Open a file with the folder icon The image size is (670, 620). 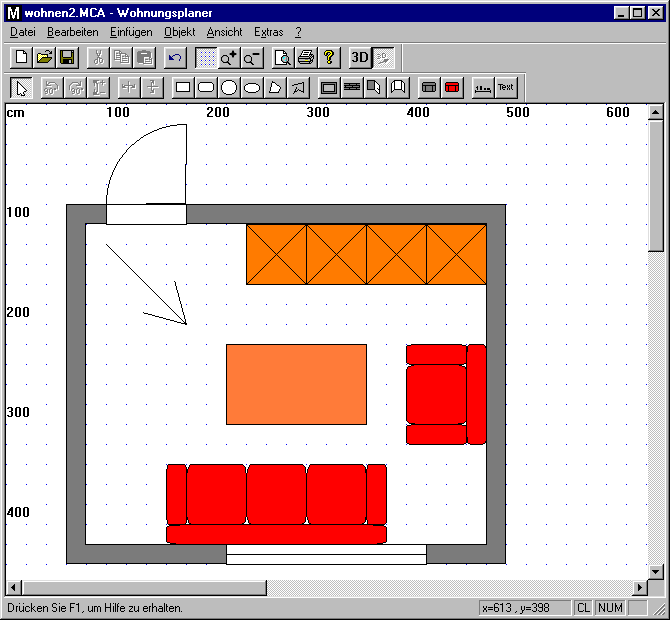click(44, 58)
